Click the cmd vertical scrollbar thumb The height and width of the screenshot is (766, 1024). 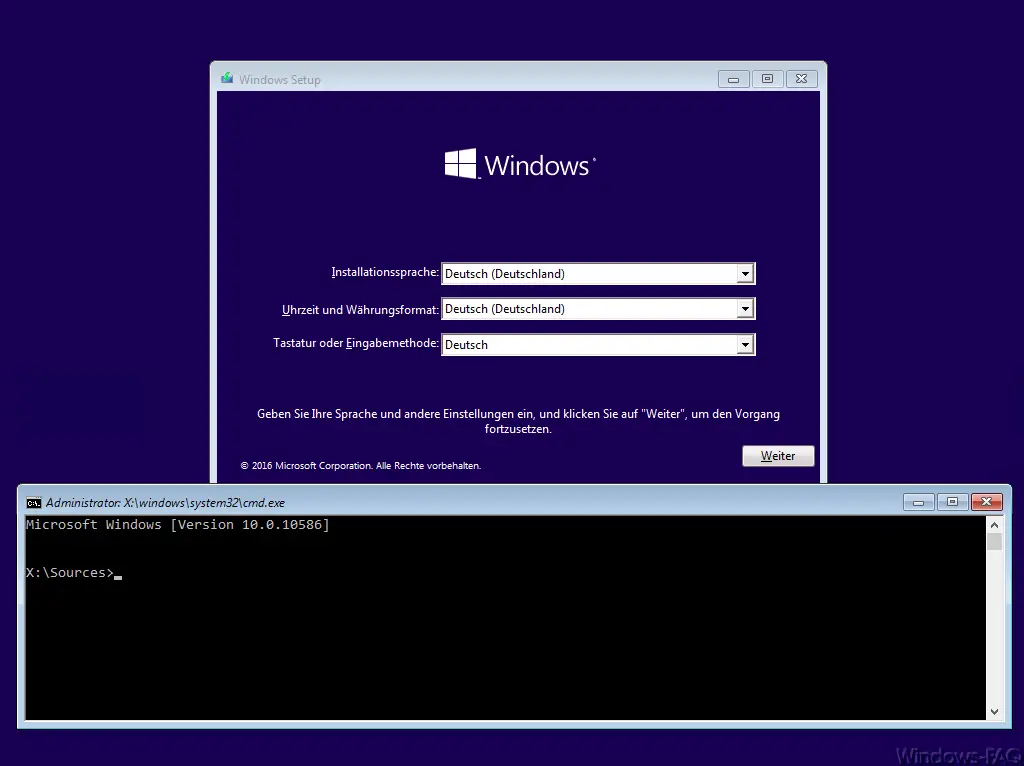coord(994,542)
